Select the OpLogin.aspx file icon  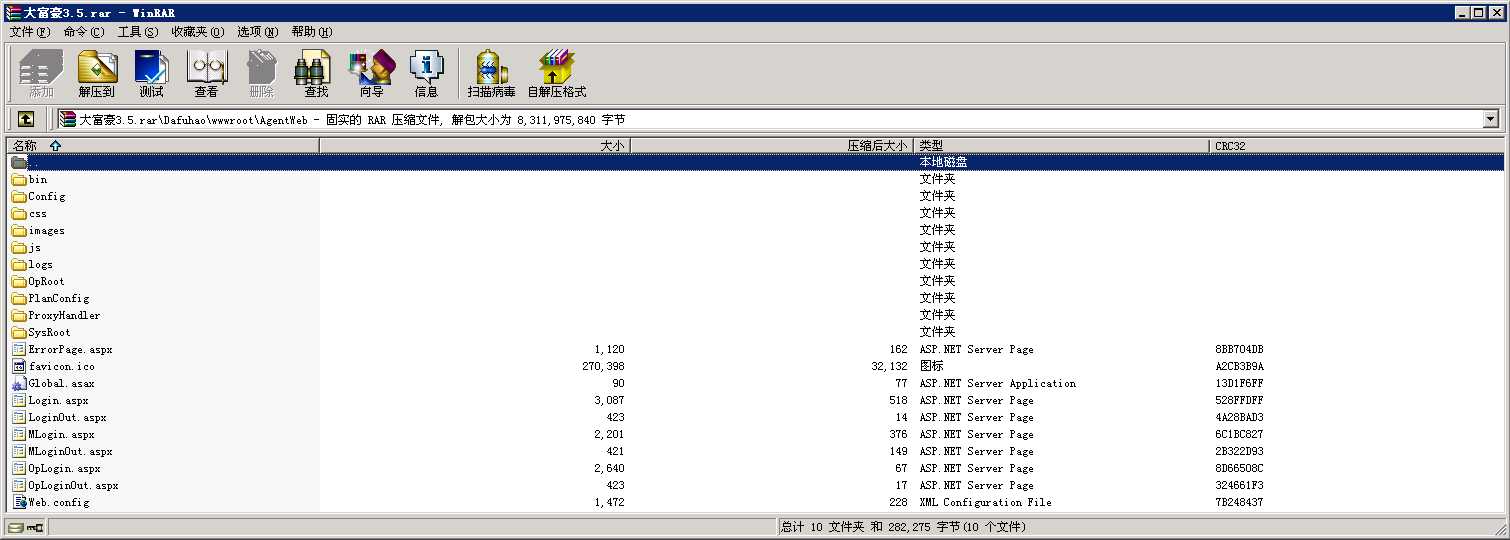pos(19,469)
